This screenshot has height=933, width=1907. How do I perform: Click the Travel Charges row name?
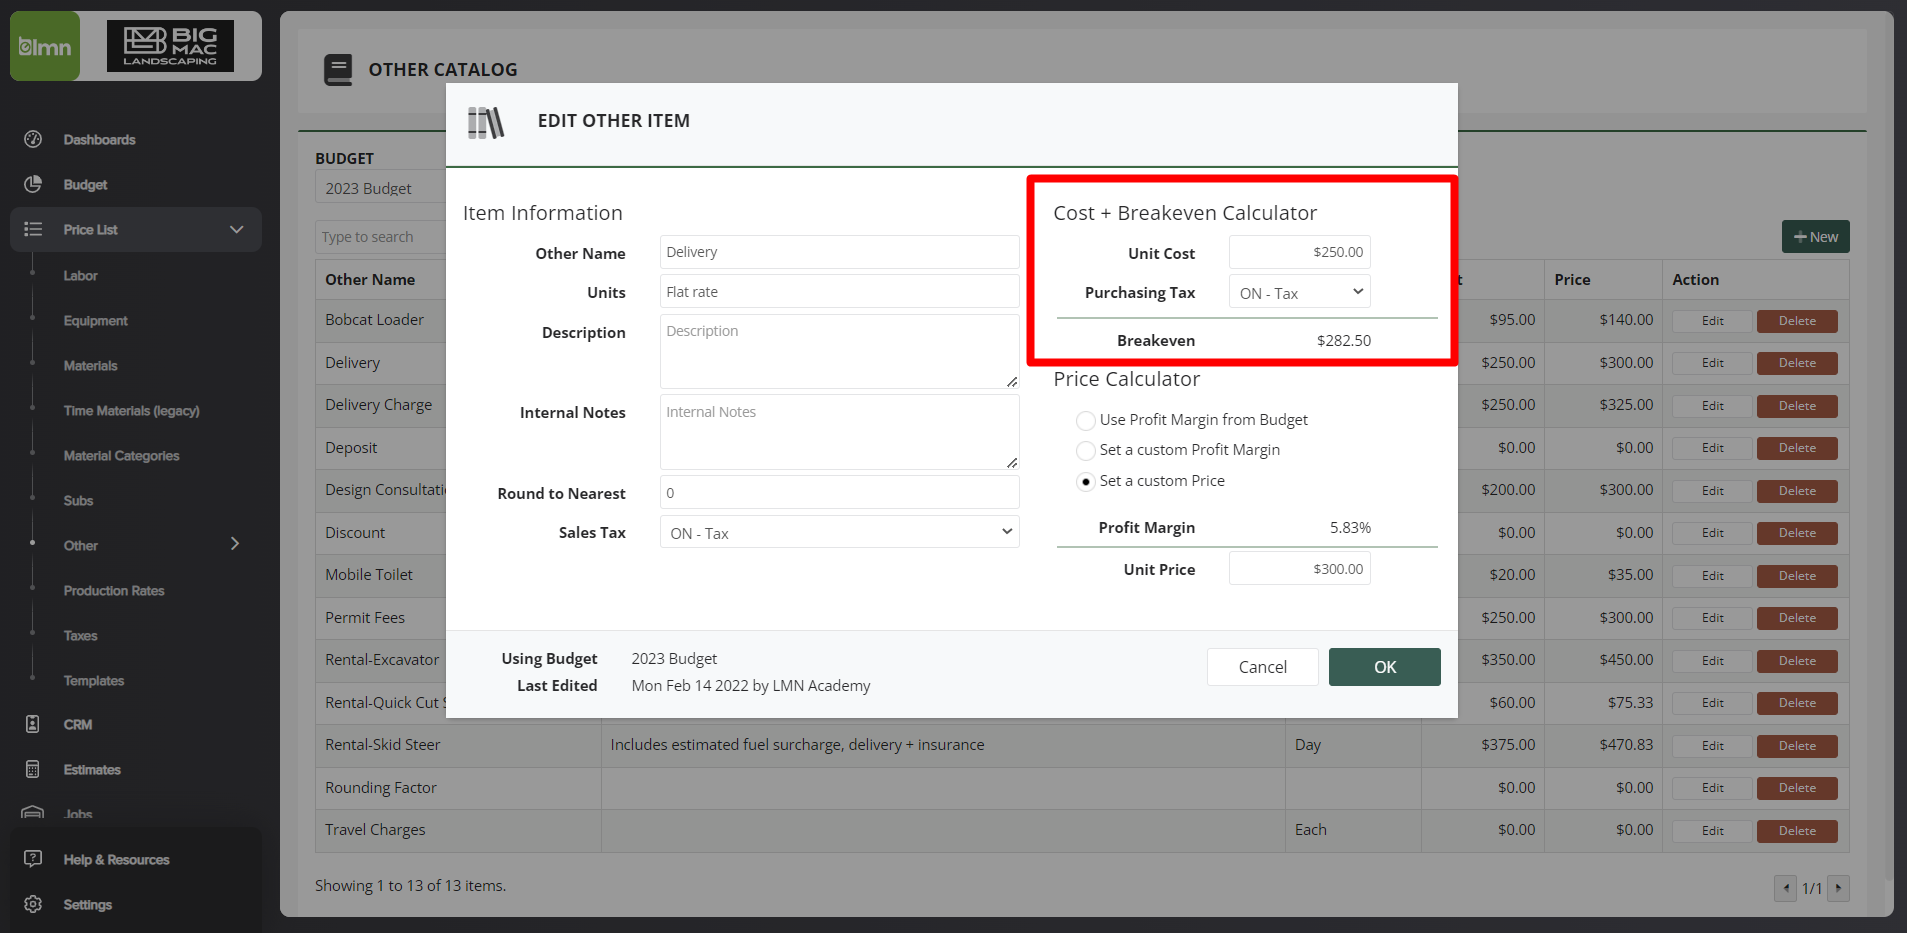click(x=375, y=830)
